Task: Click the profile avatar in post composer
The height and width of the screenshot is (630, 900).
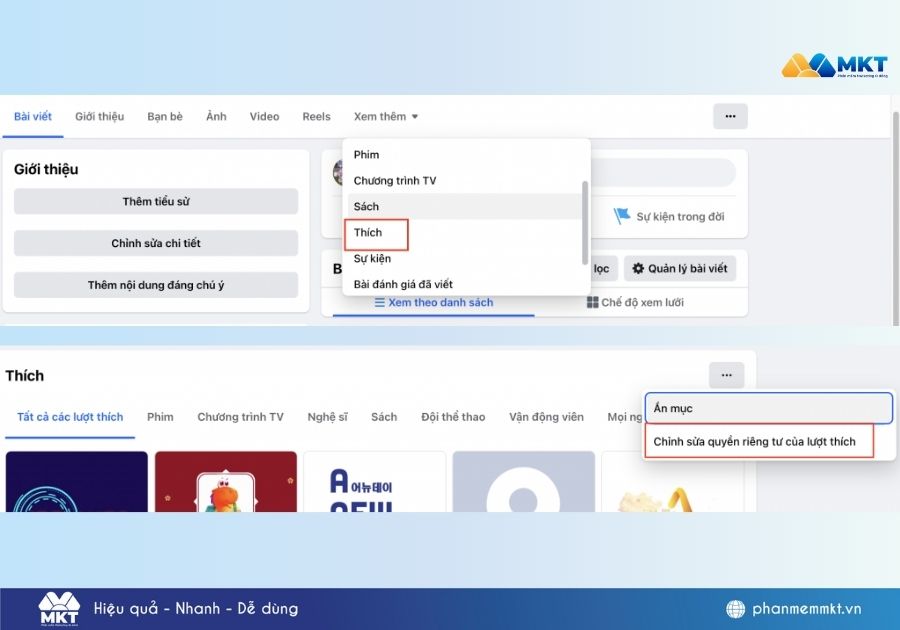Action: click(x=340, y=173)
